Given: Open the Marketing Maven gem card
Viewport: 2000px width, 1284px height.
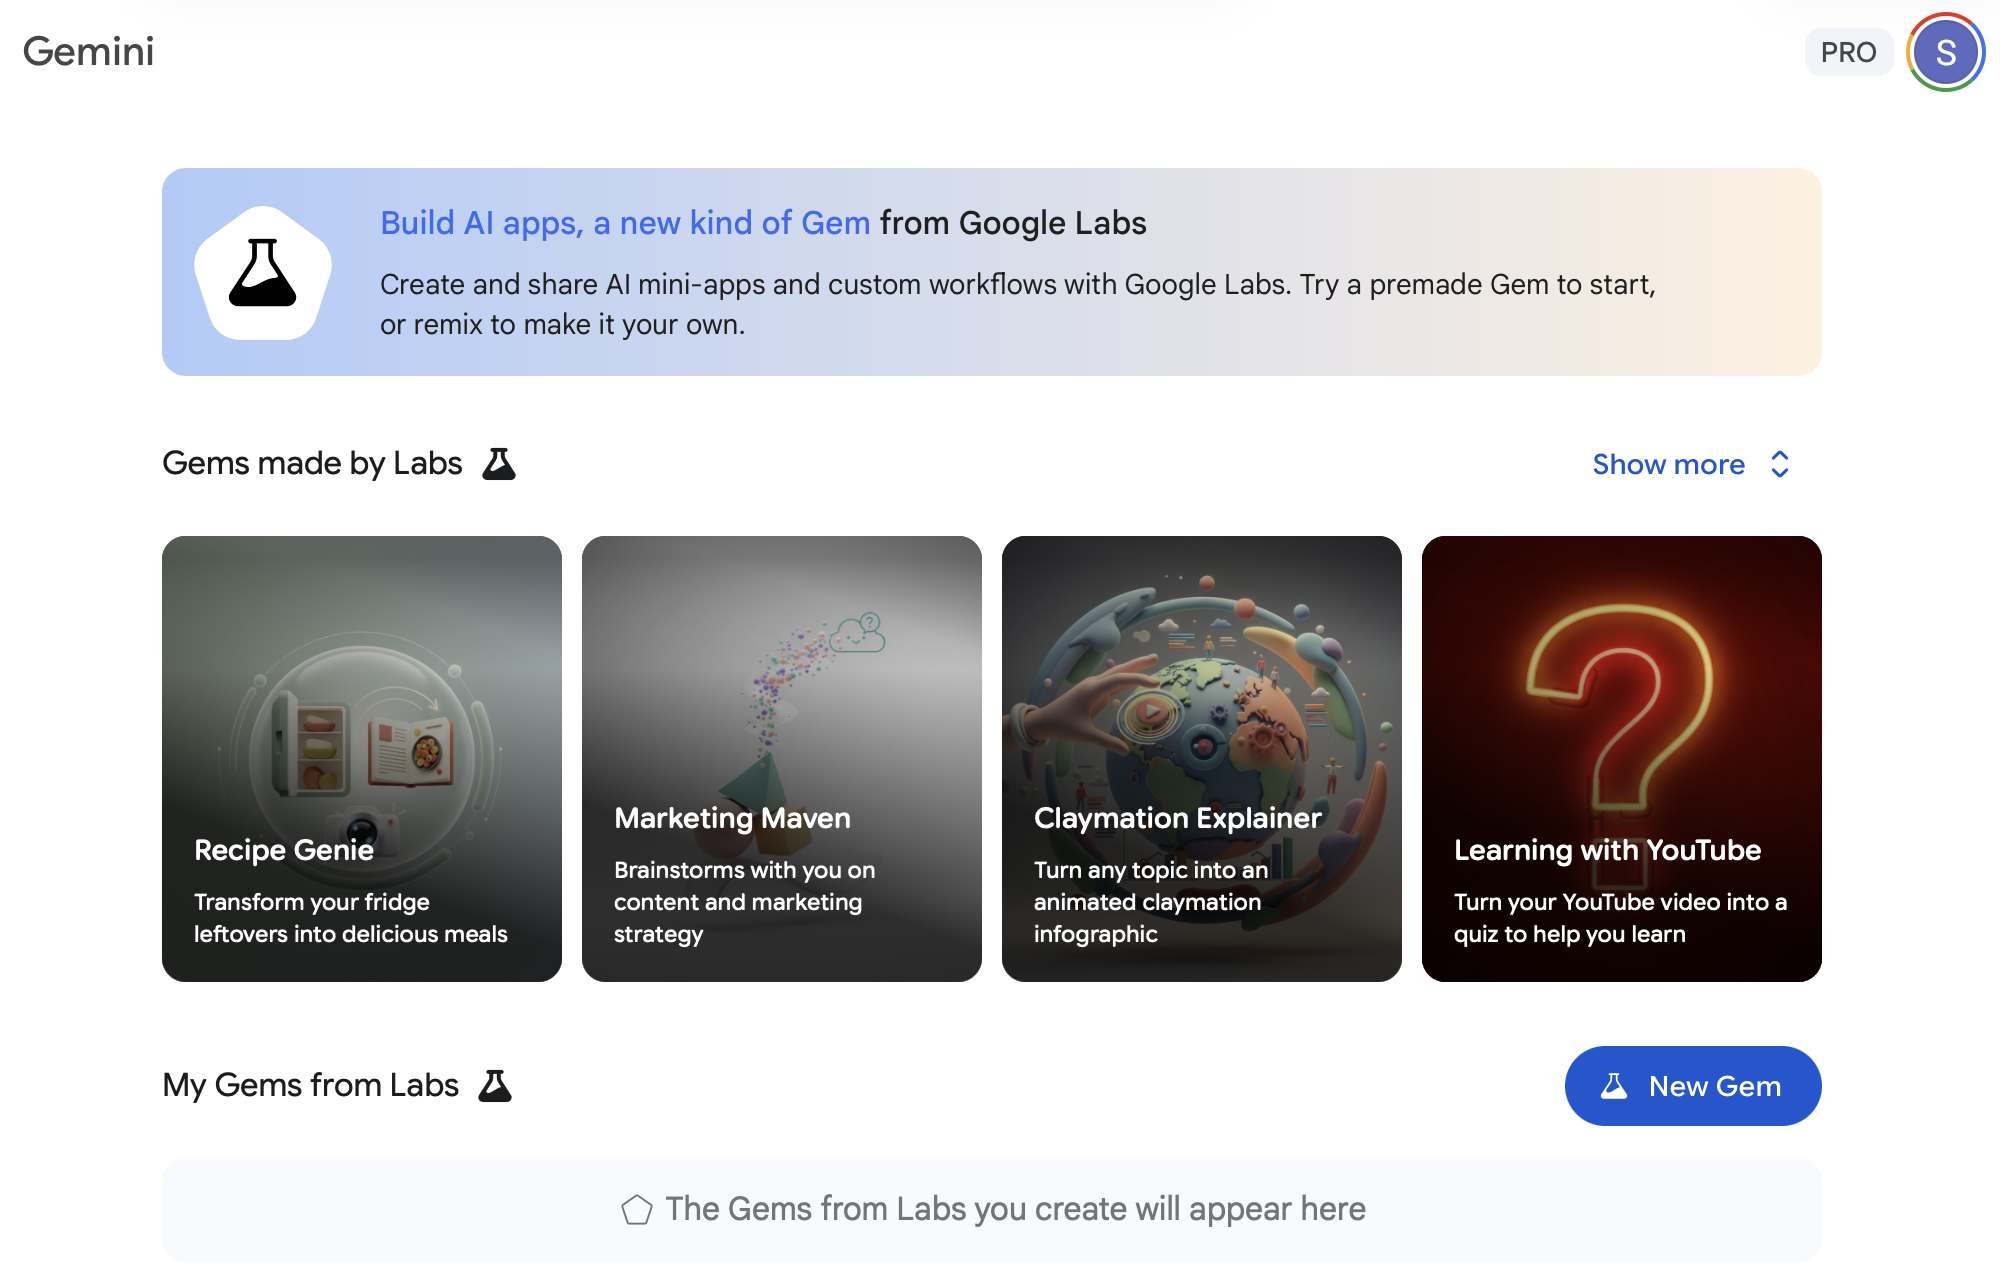Looking at the screenshot, I should click(x=782, y=758).
